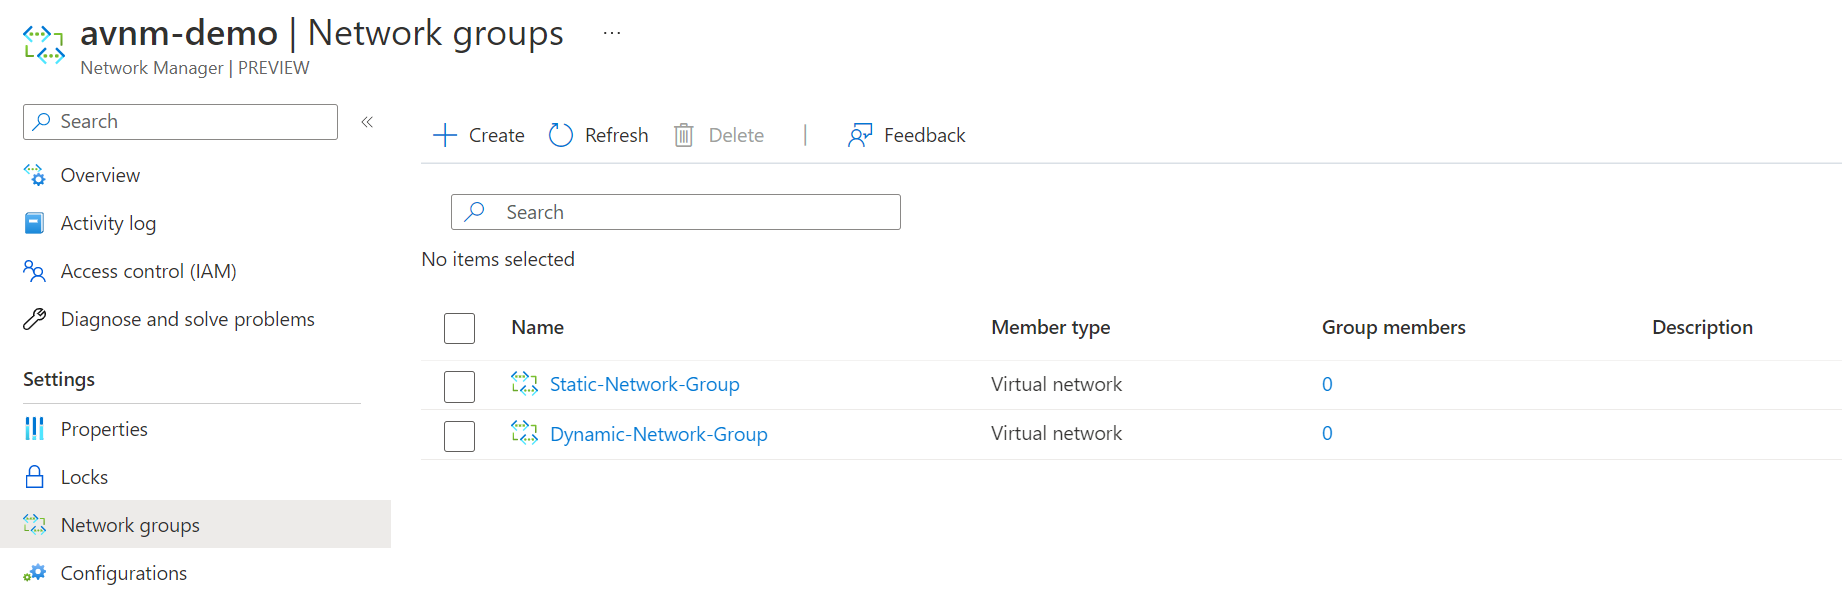Click the plus icon beside Create
1842x603 pixels.
pyautogui.click(x=445, y=135)
